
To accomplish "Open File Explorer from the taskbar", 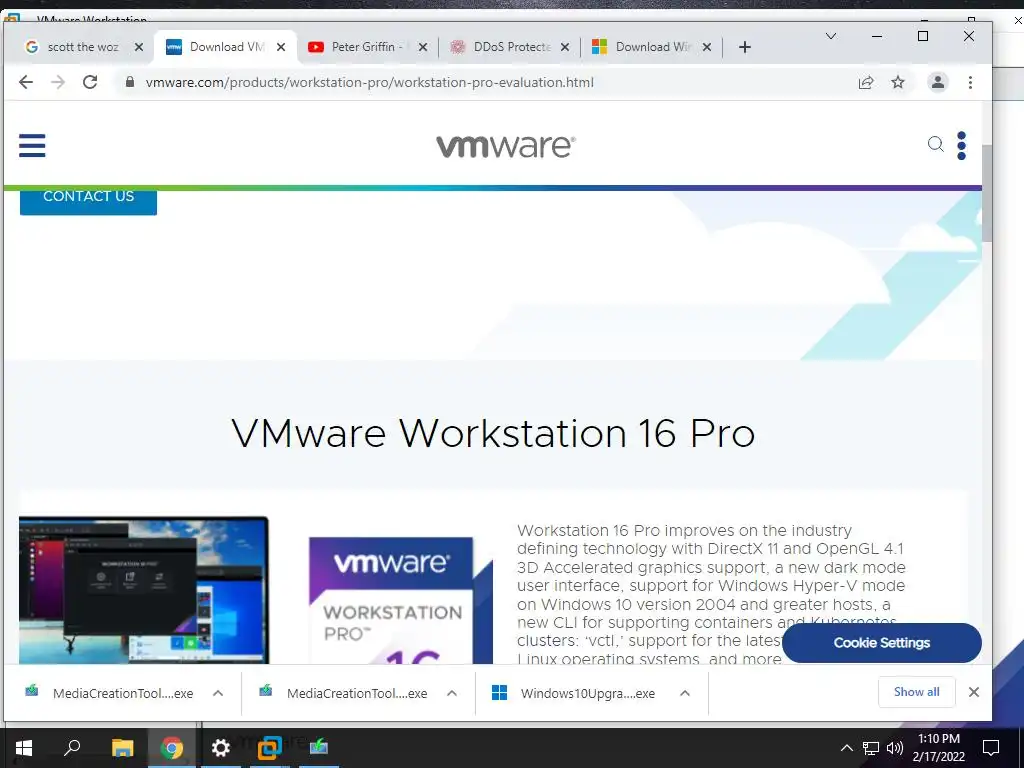I will (x=122, y=748).
